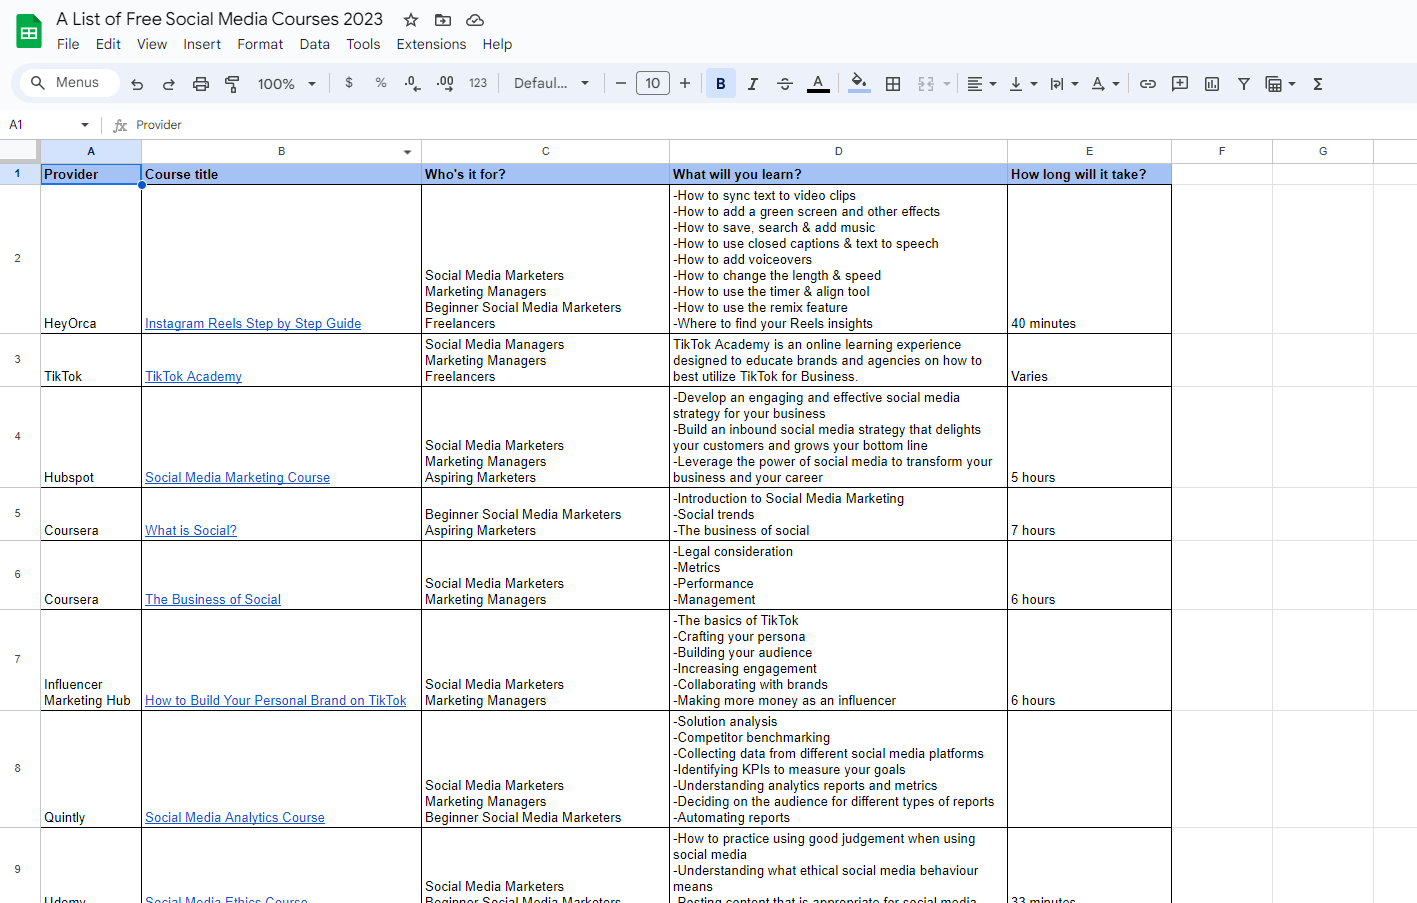Open column B header dropdown arrow
The image size is (1417, 903).
407,152
